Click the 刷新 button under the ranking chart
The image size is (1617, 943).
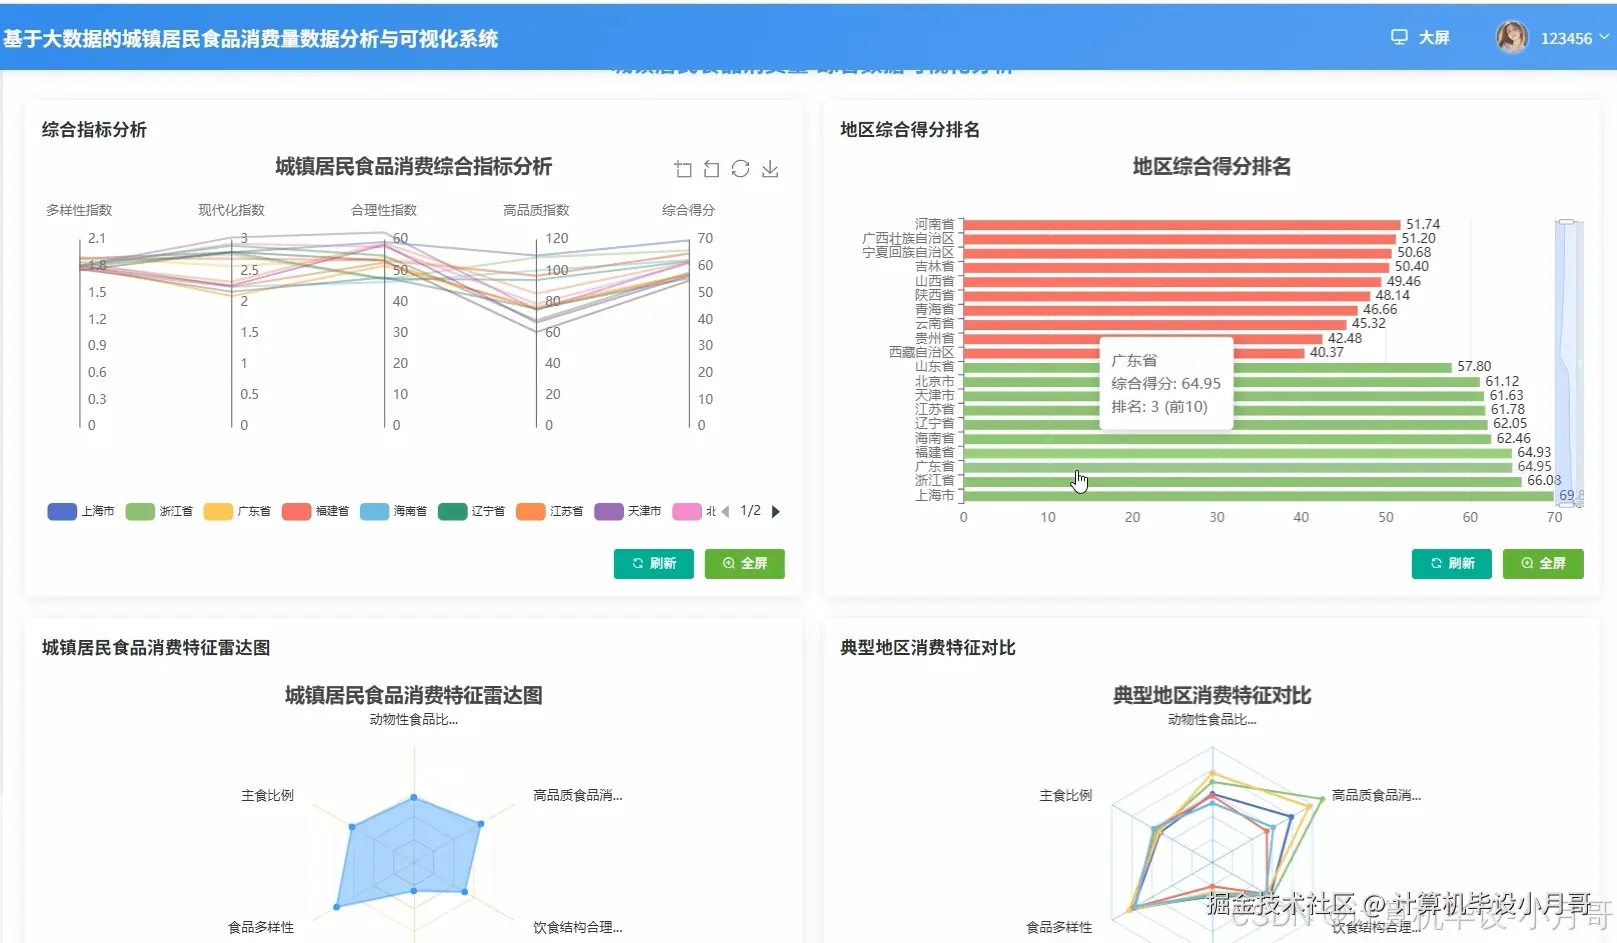pyautogui.click(x=1451, y=563)
